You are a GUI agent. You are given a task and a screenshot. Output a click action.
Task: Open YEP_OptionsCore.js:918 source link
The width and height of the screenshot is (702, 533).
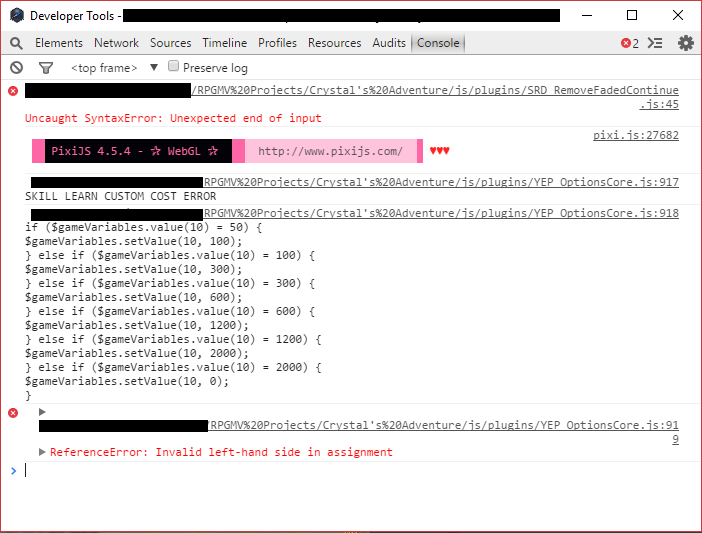pos(441,213)
